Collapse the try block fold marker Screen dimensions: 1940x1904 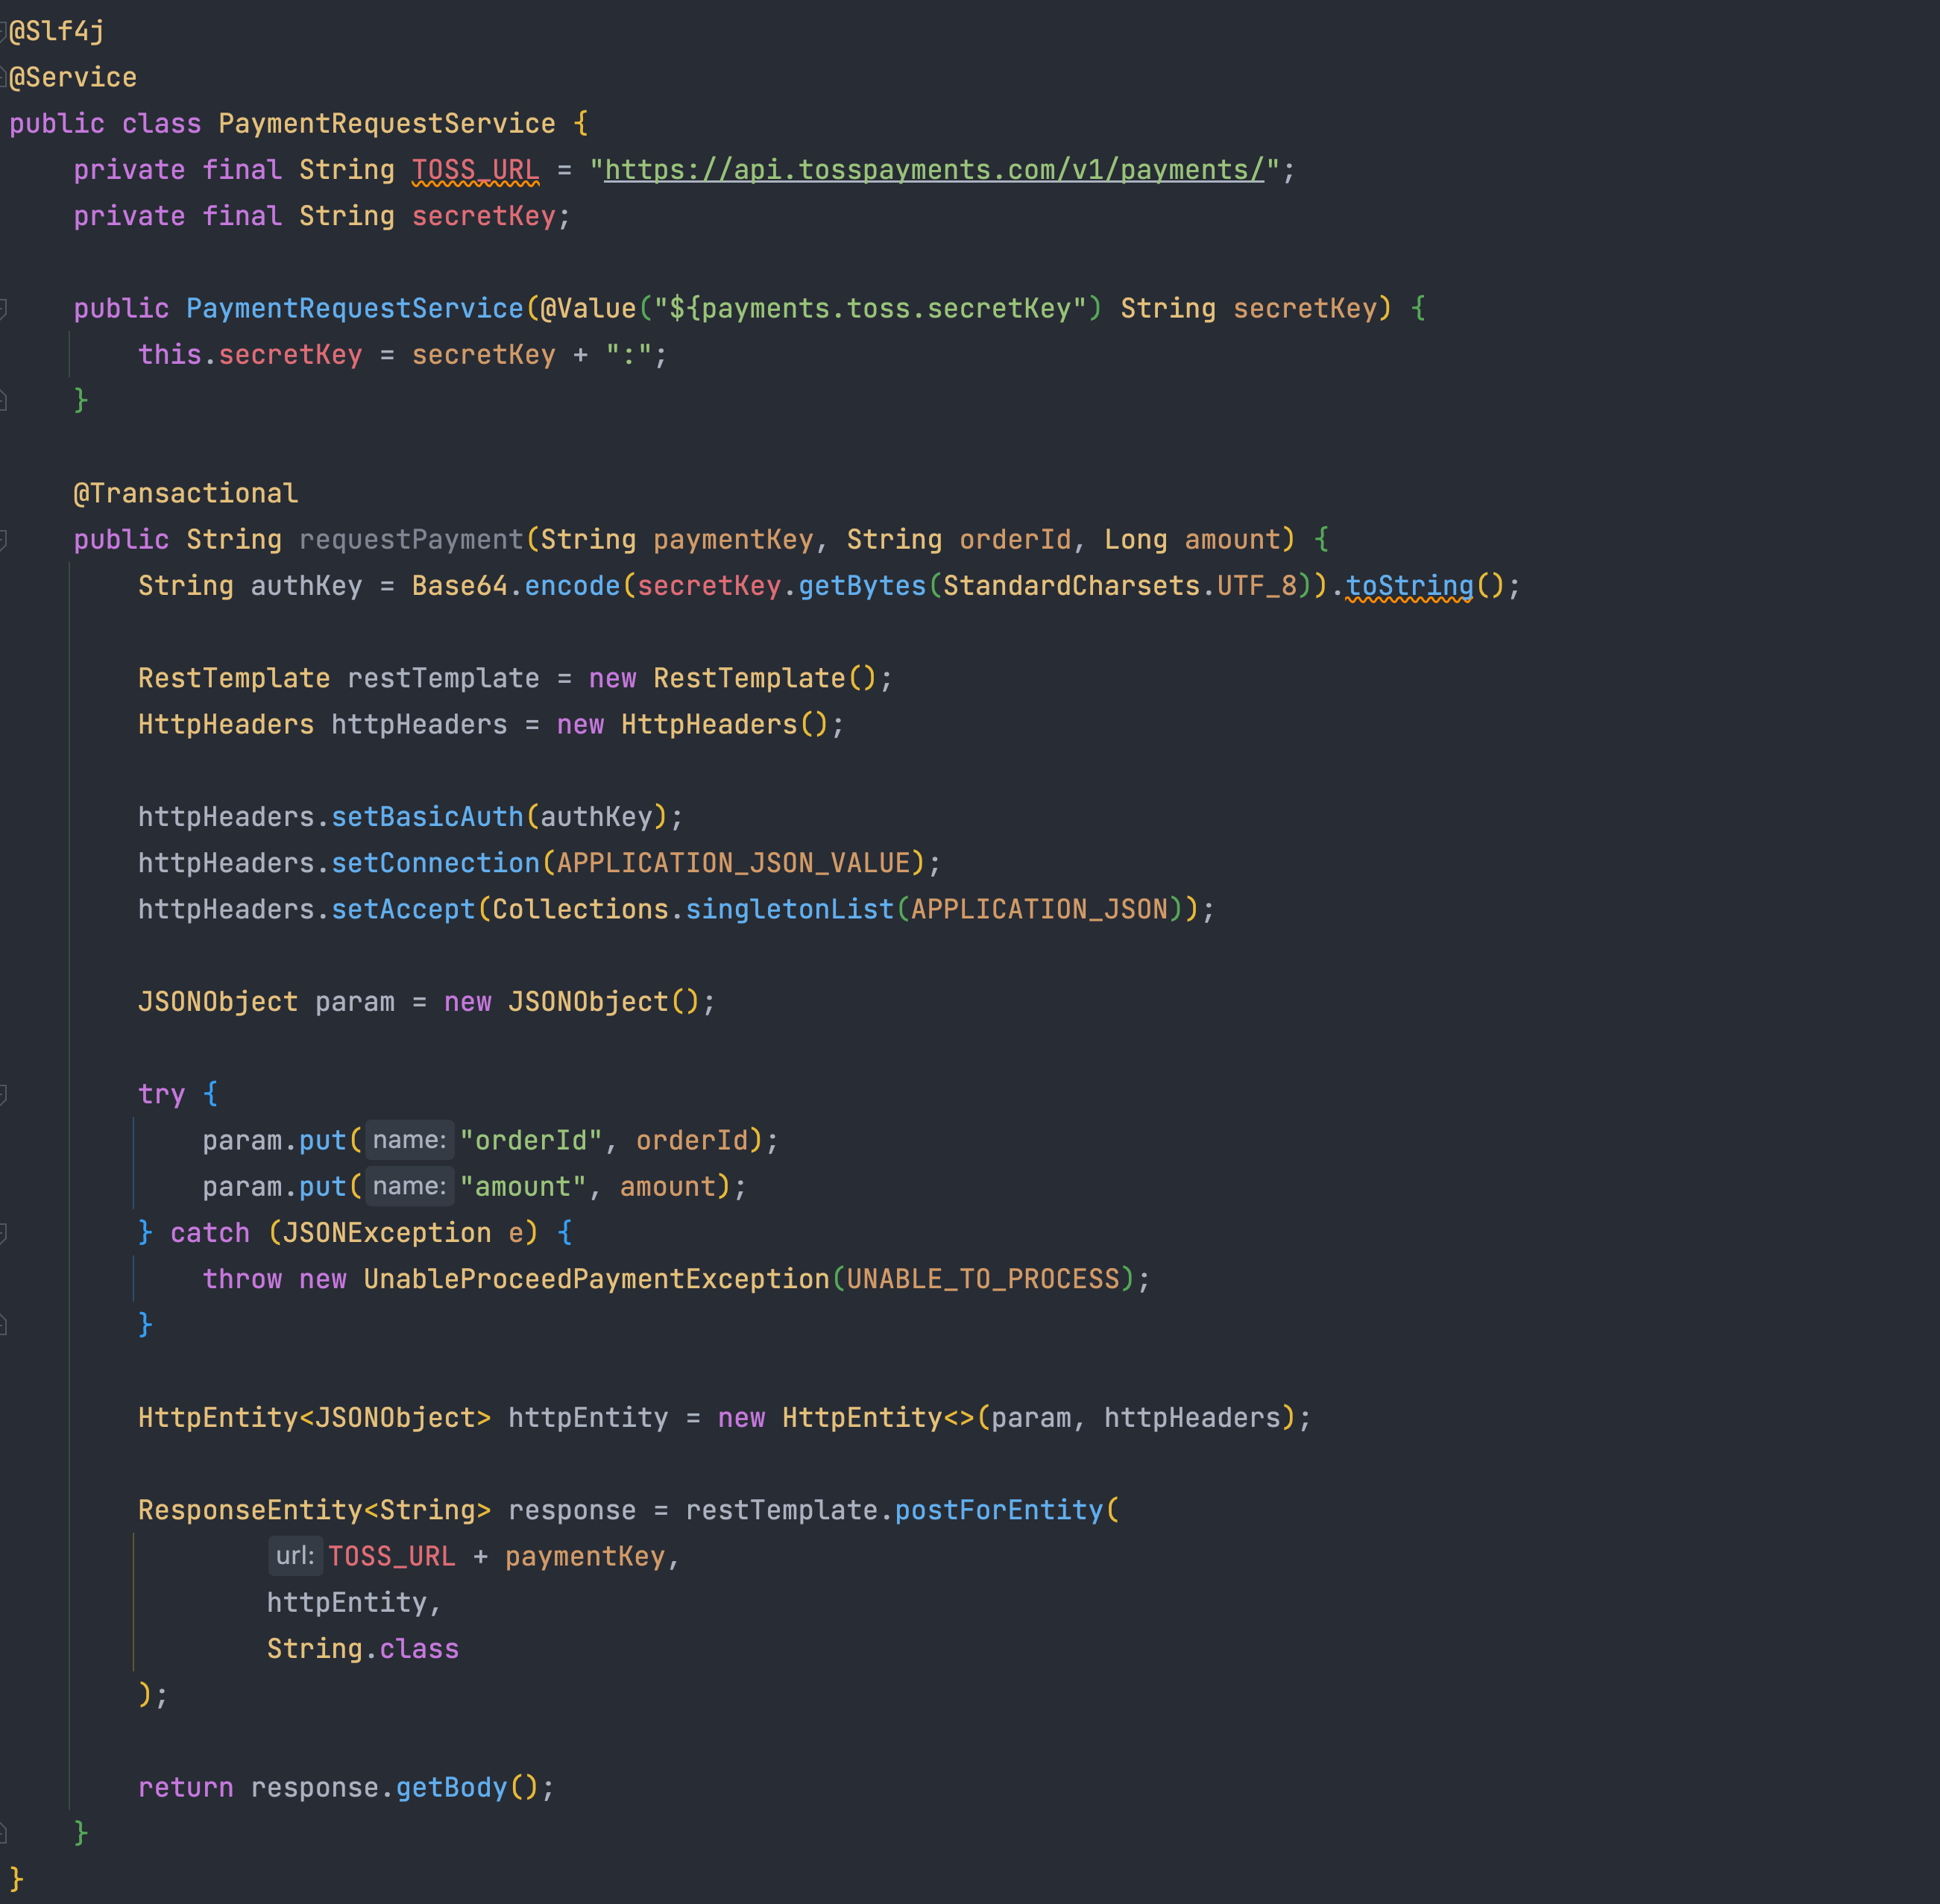tap(3, 1094)
